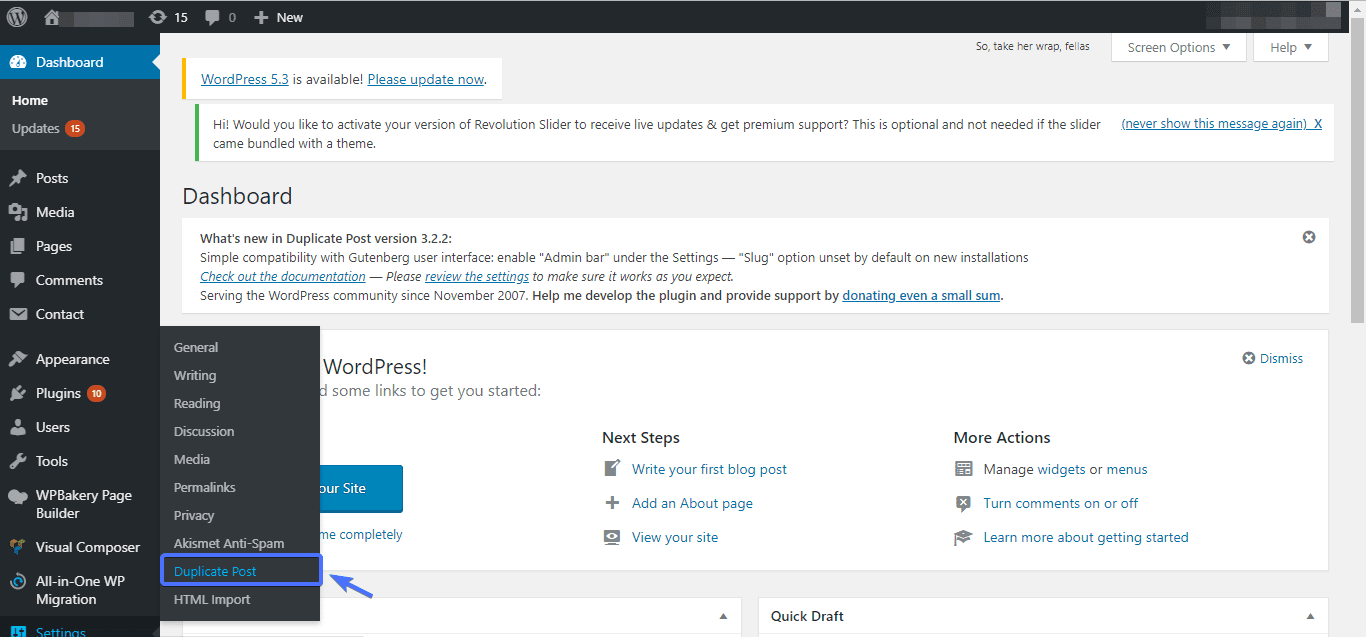Click the Plugins plug icon
Viewport: 1366px width, 637px height.
18,393
